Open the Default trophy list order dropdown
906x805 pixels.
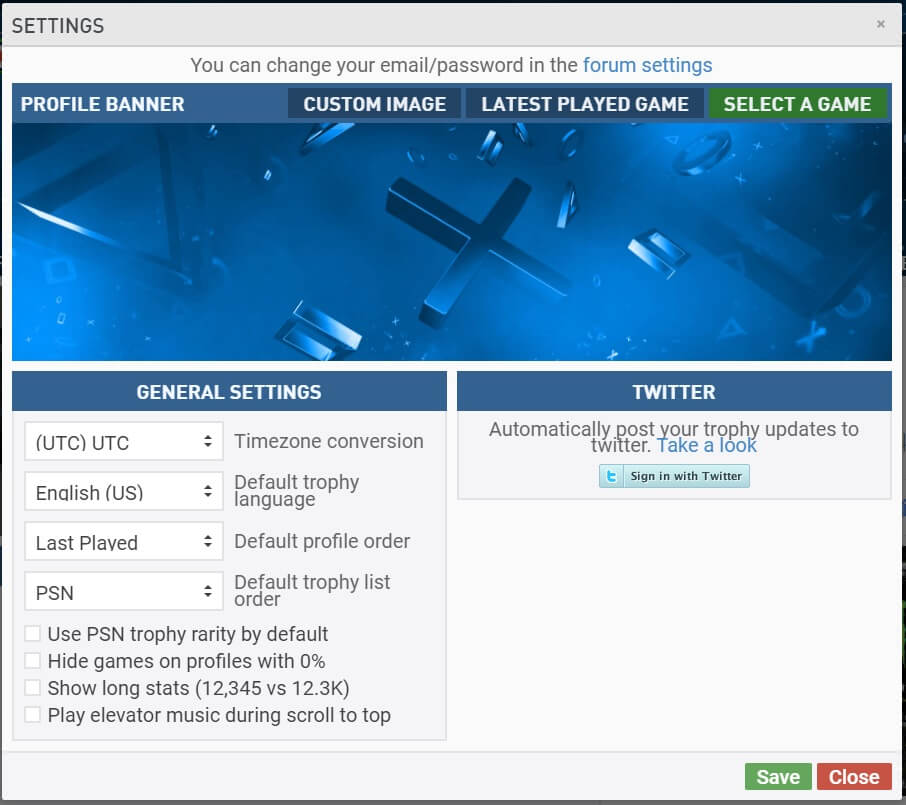124,591
